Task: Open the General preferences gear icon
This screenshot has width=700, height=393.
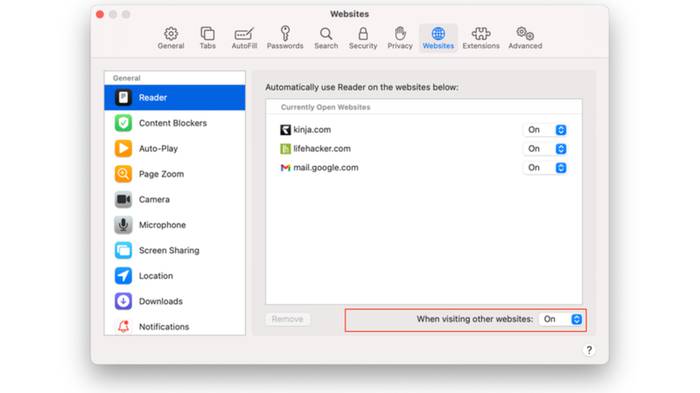Action: click(x=171, y=34)
